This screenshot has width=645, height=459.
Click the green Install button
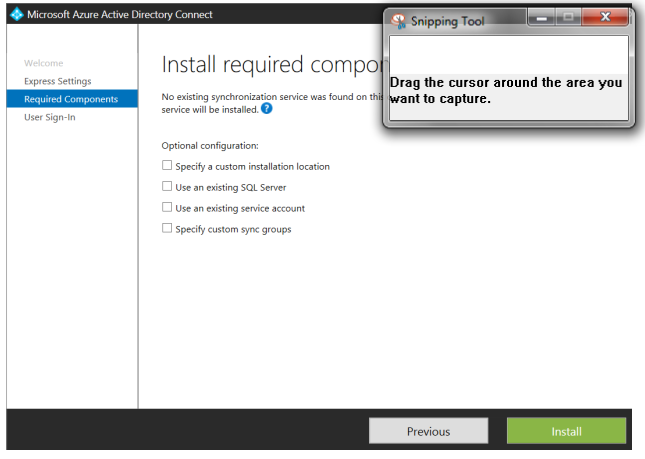pyautogui.click(x=566, y=431)
